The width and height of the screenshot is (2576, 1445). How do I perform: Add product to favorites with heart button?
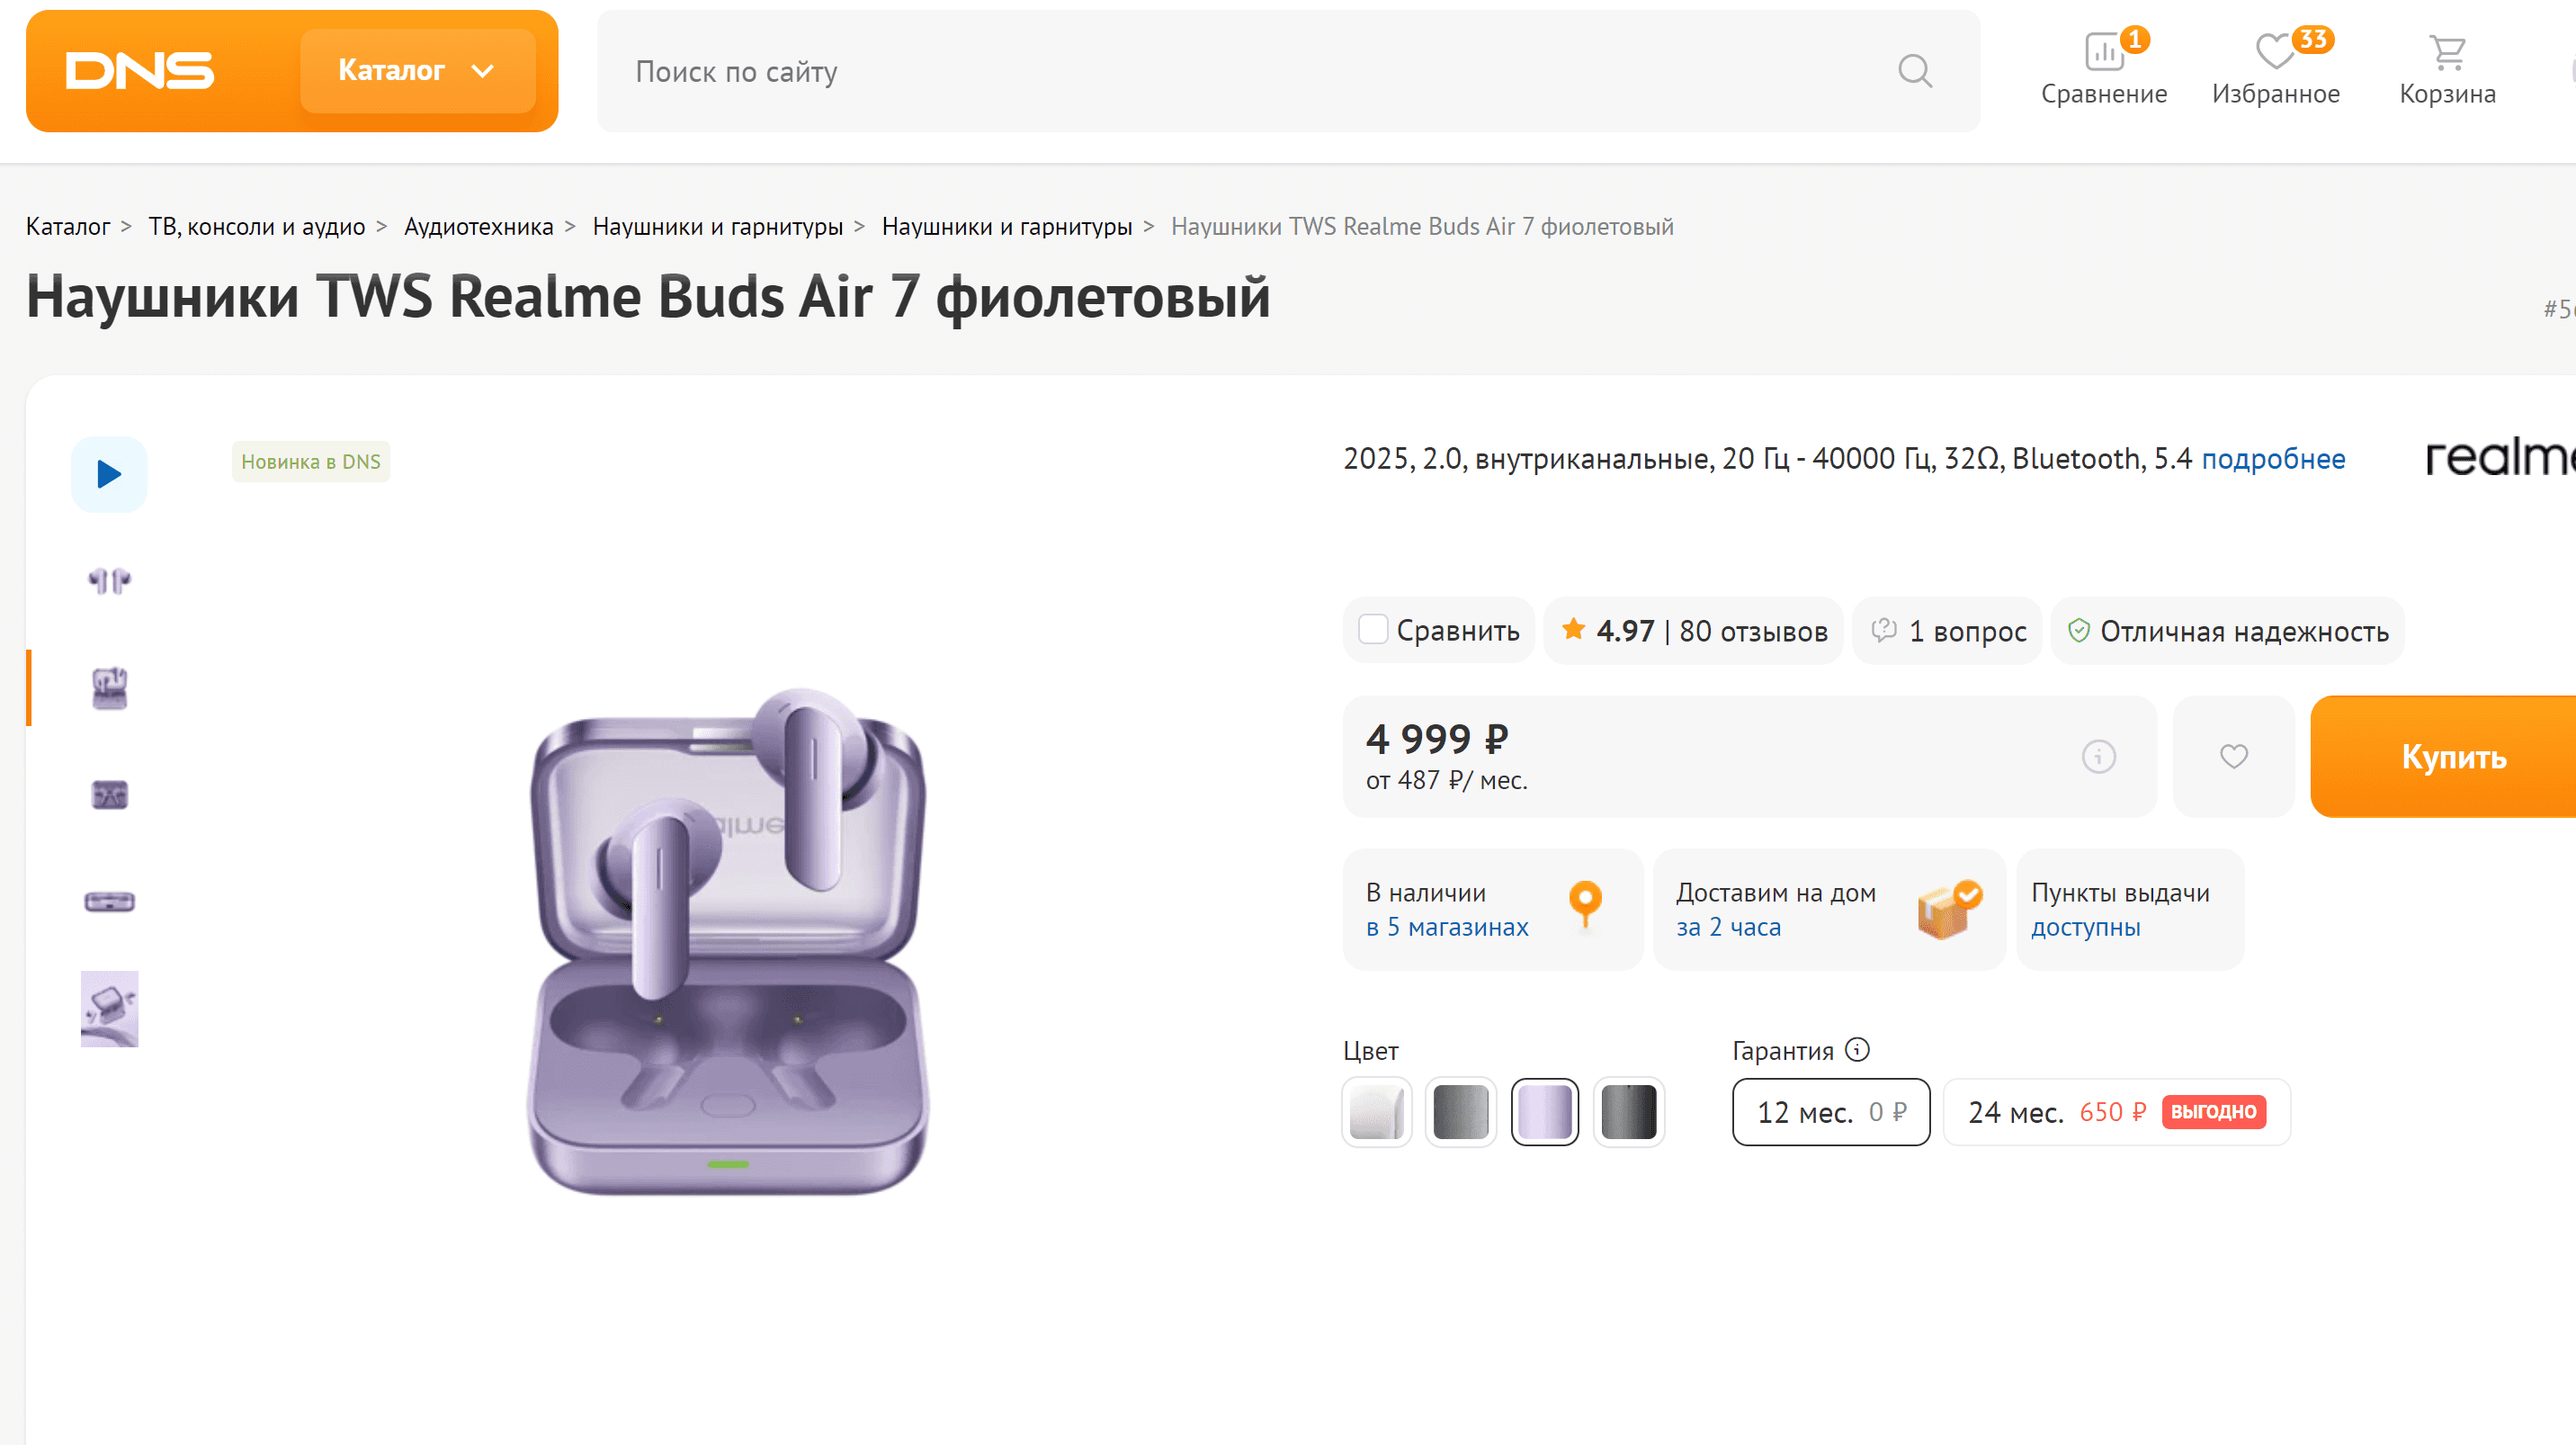point(2233,756)
